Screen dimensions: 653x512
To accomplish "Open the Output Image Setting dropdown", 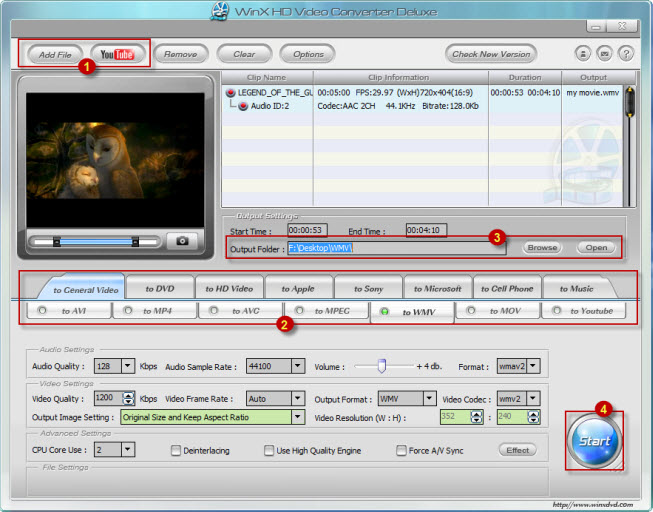I will [297, 417].
